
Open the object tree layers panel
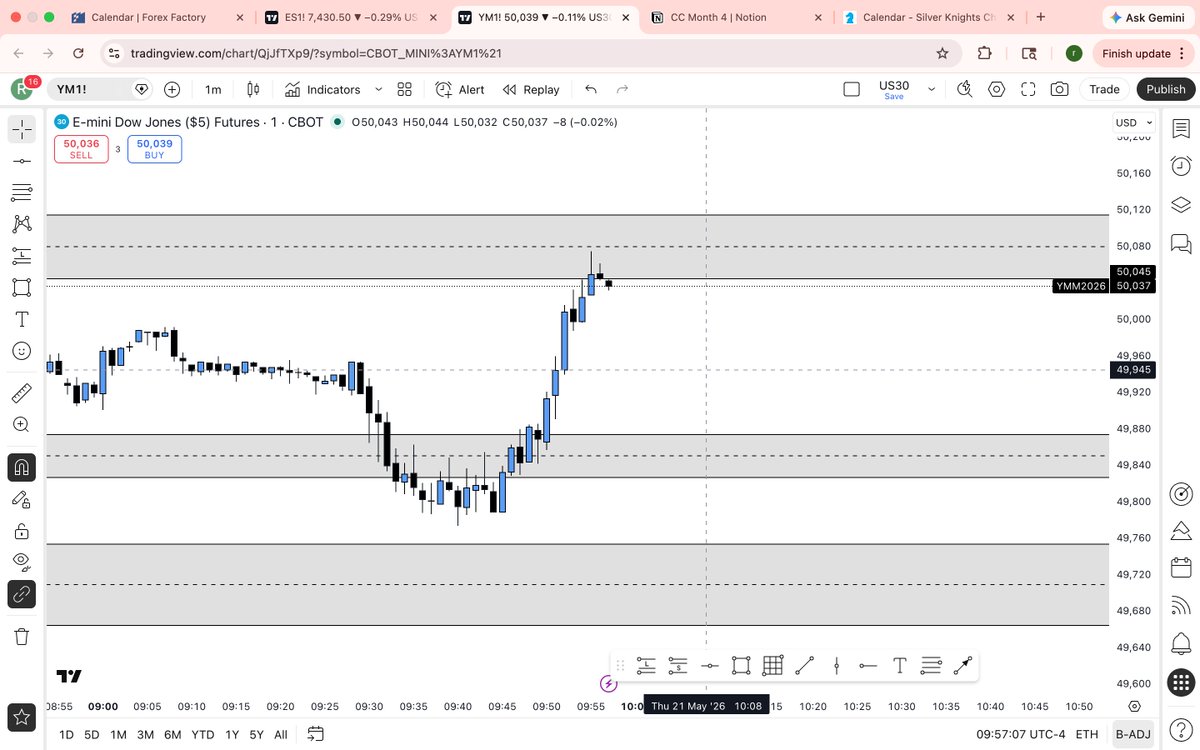pyautogui.click(x=1180, y=204)
